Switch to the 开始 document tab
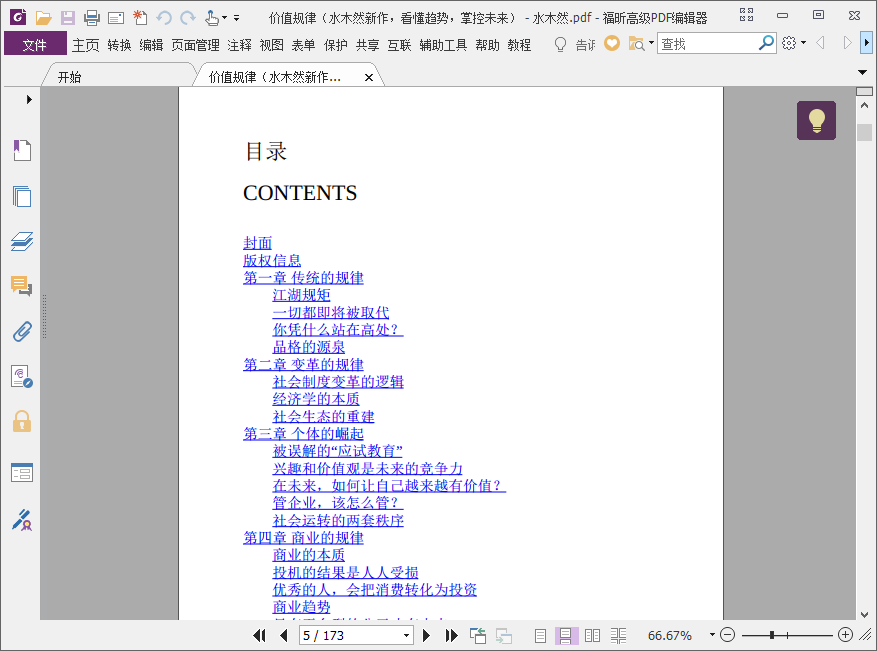This screenshot has height=651, width=877. [69, 77]
